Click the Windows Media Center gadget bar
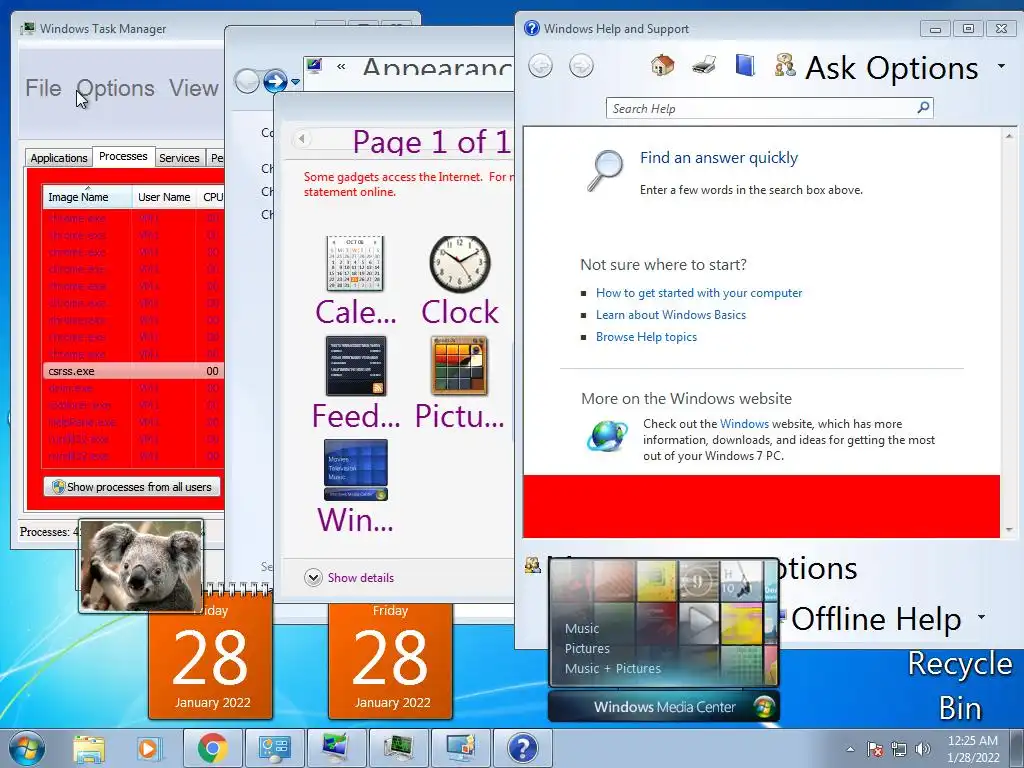Viewport: 1024px width, 768px height. pos(664,707)
